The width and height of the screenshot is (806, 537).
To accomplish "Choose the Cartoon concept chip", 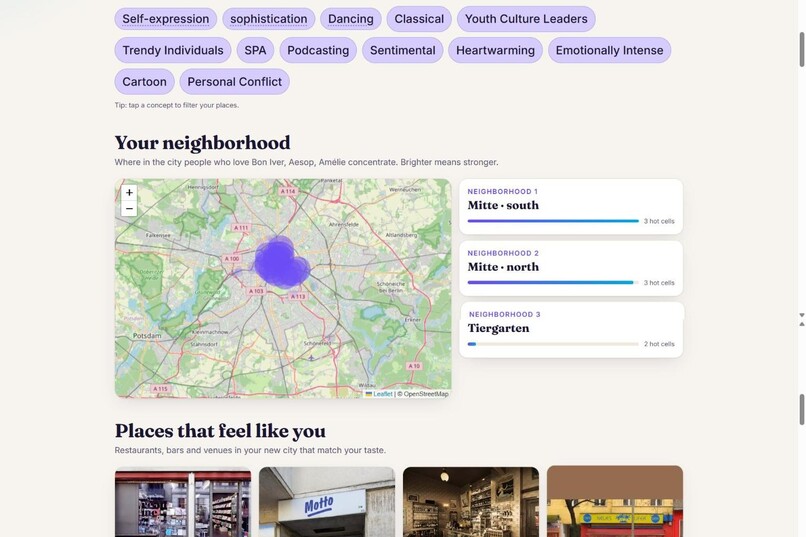I will pyautogui.click(x=144, y=82).
